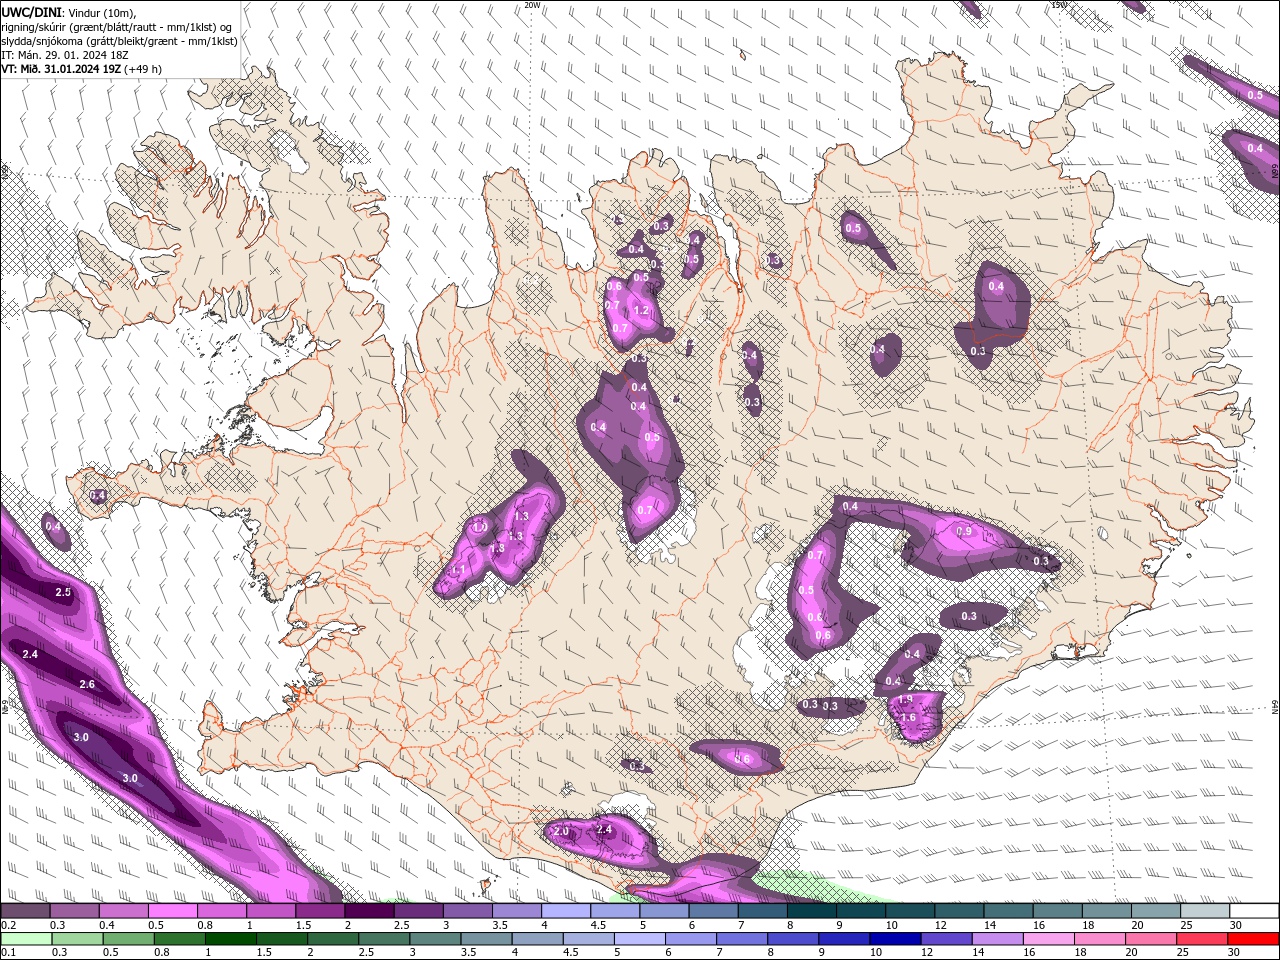Image resolution: width=1280 pixels, height=960 pixels.
Task: Click the 15W longitude label
Action: tap(1059, 5)
